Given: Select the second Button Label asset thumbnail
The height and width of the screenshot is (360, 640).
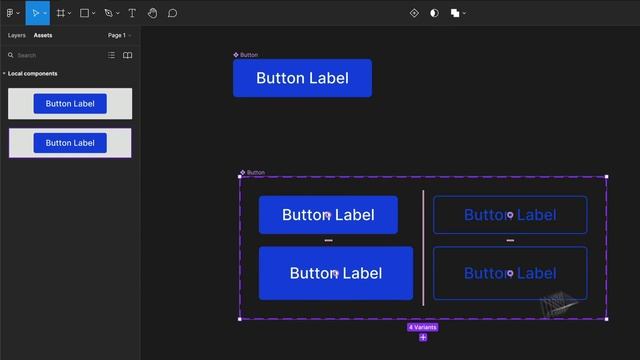Looking at the screenshot, I should (70, 143).
